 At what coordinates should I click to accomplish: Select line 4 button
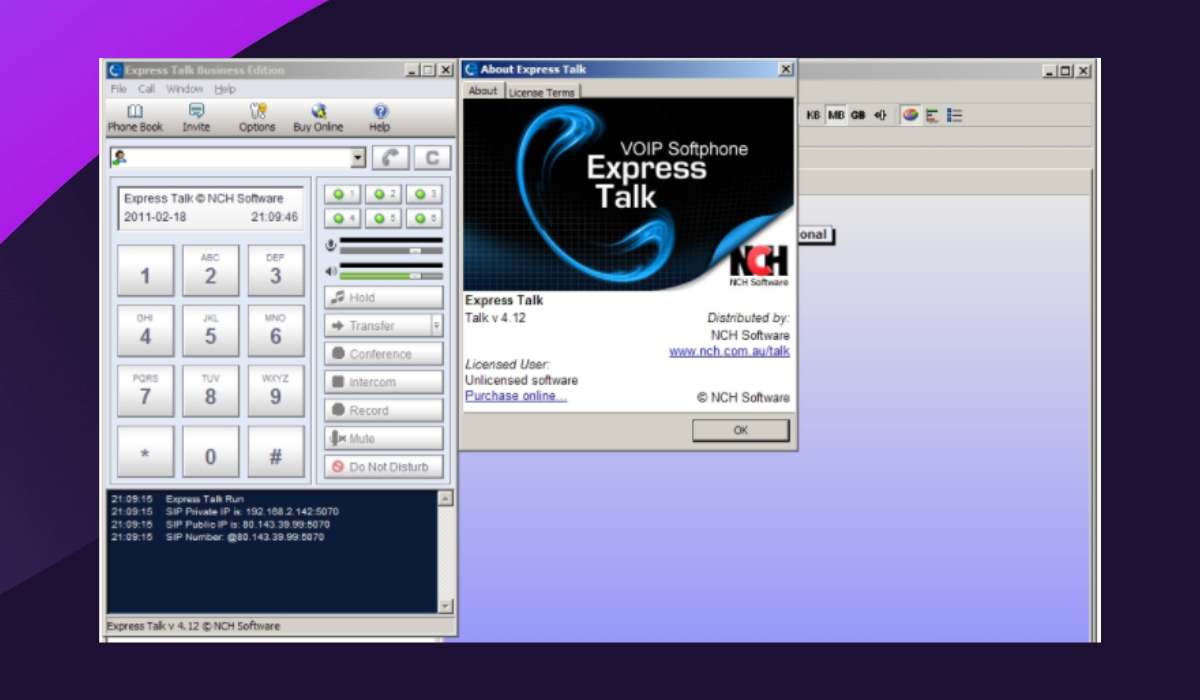[x=343, y=218]
